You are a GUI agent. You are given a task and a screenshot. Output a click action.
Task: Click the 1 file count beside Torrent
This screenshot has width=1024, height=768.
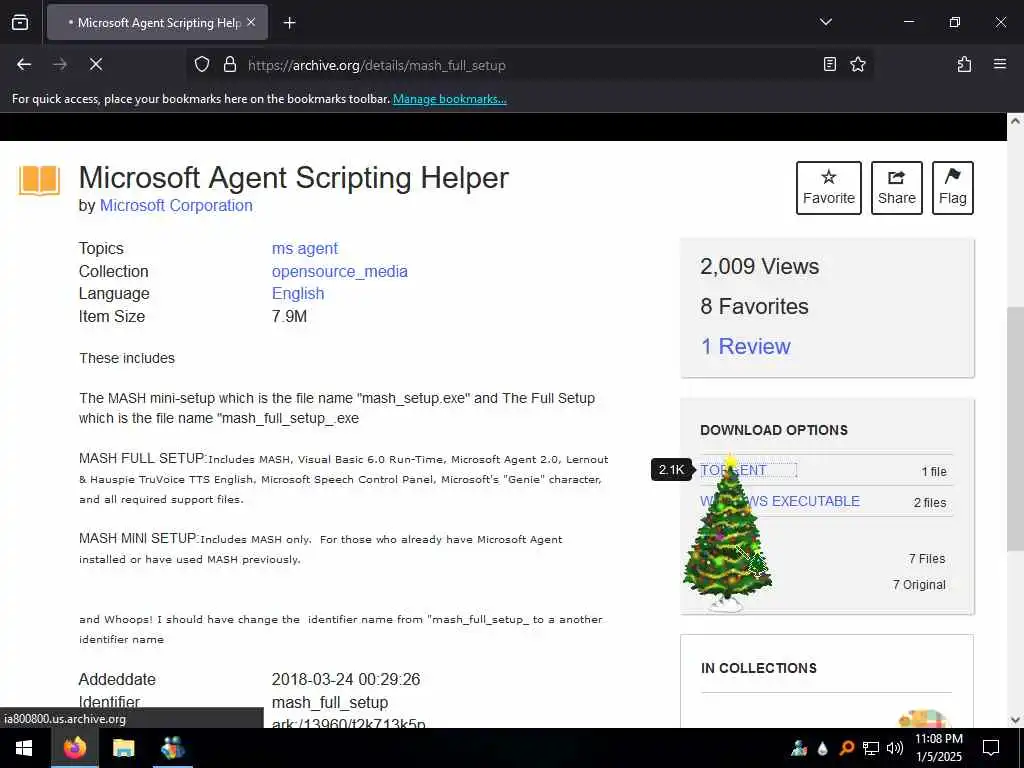(x=934, y=472)
